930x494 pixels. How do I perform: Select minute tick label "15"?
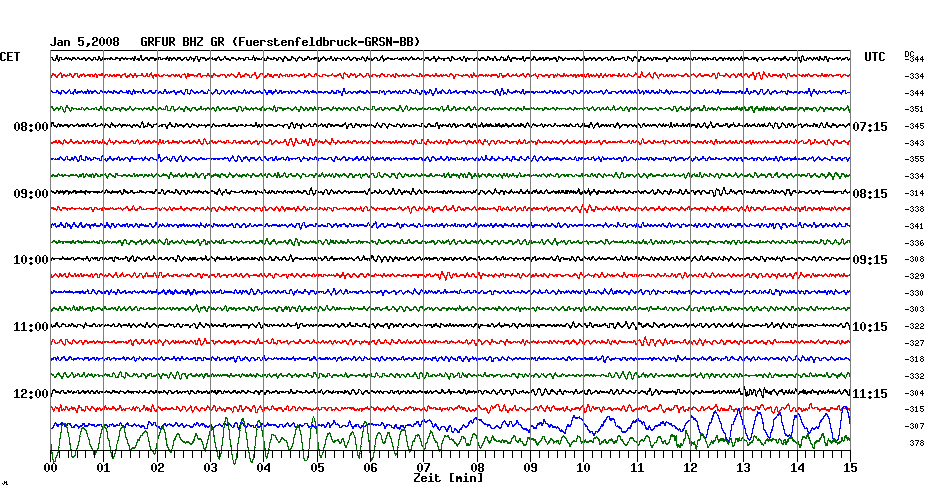tap(851, 467)
